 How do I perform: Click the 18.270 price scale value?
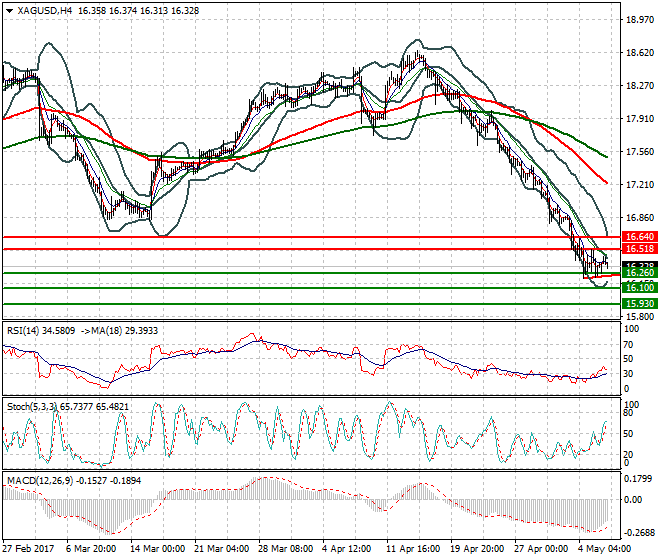coord(640,85)
